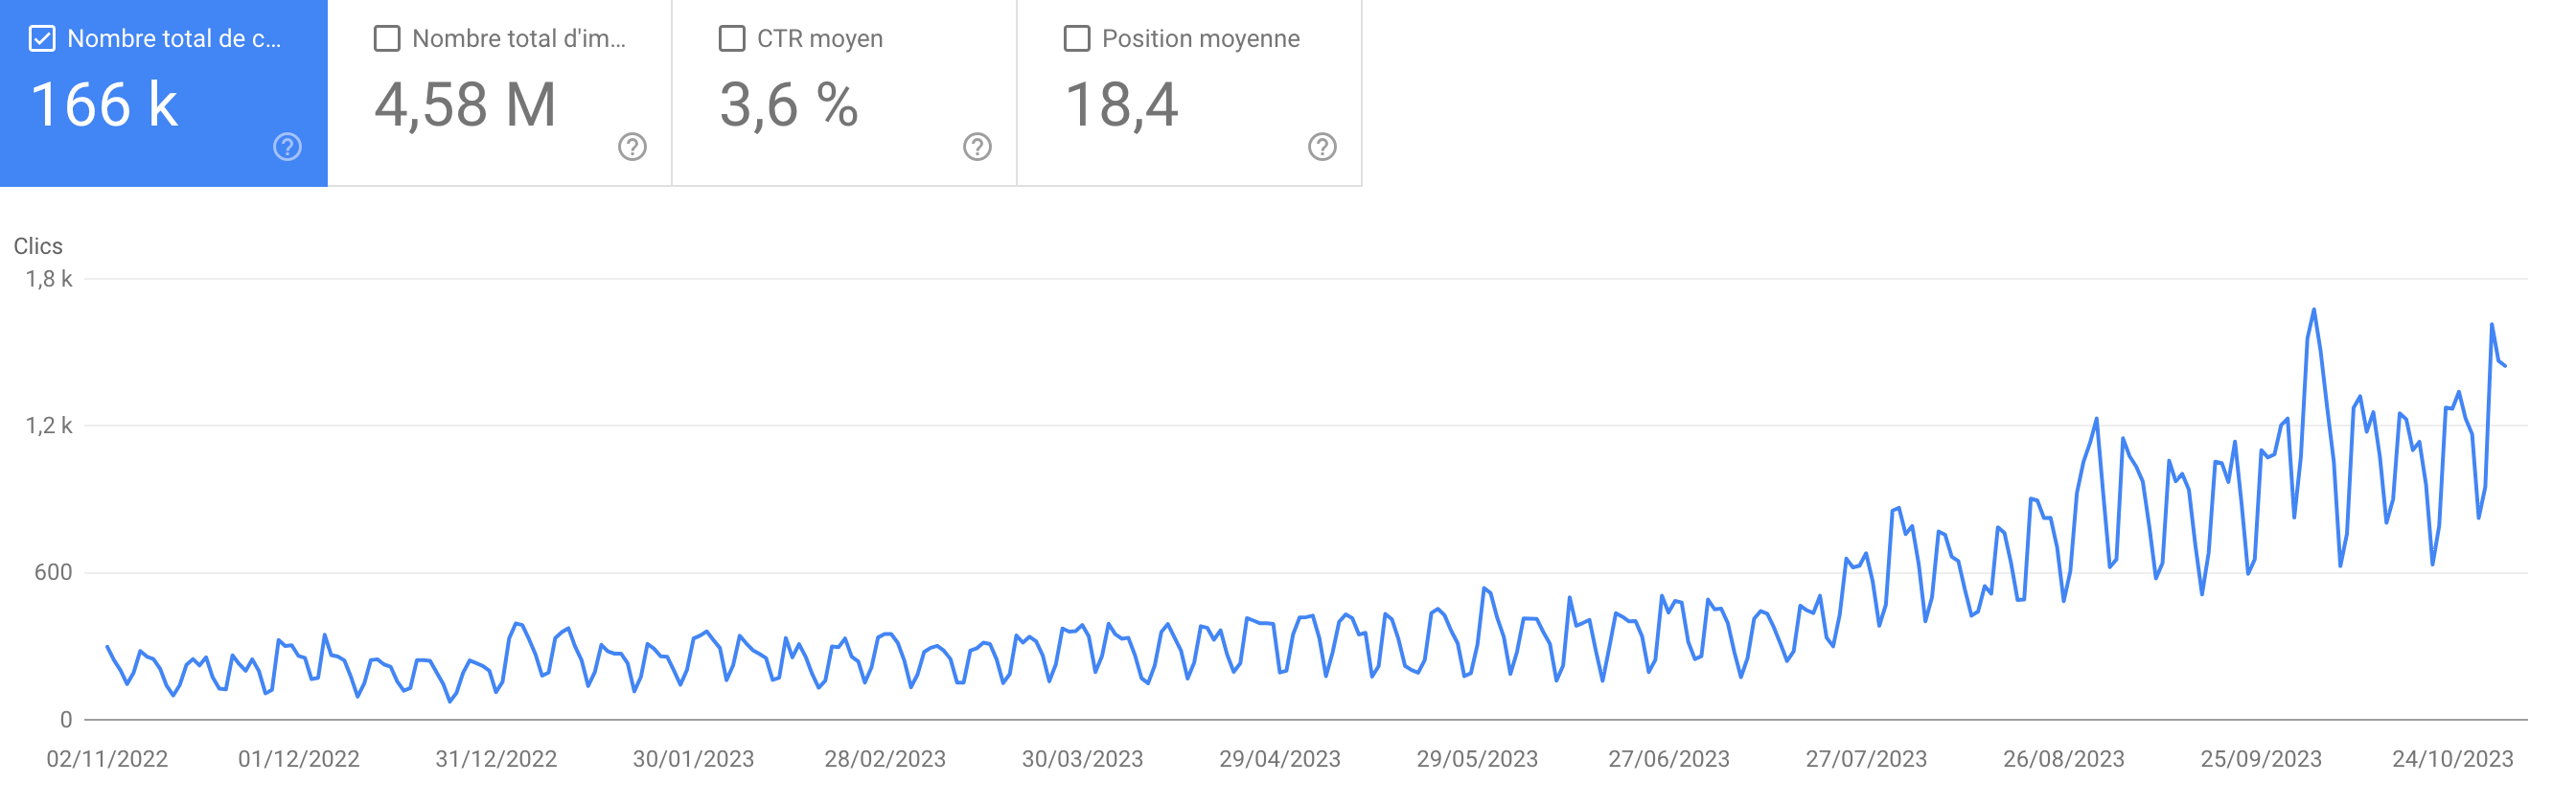Open help icon on CTR moyen card
This screenshot has width=2576, height=807.
tap(977, 147)
